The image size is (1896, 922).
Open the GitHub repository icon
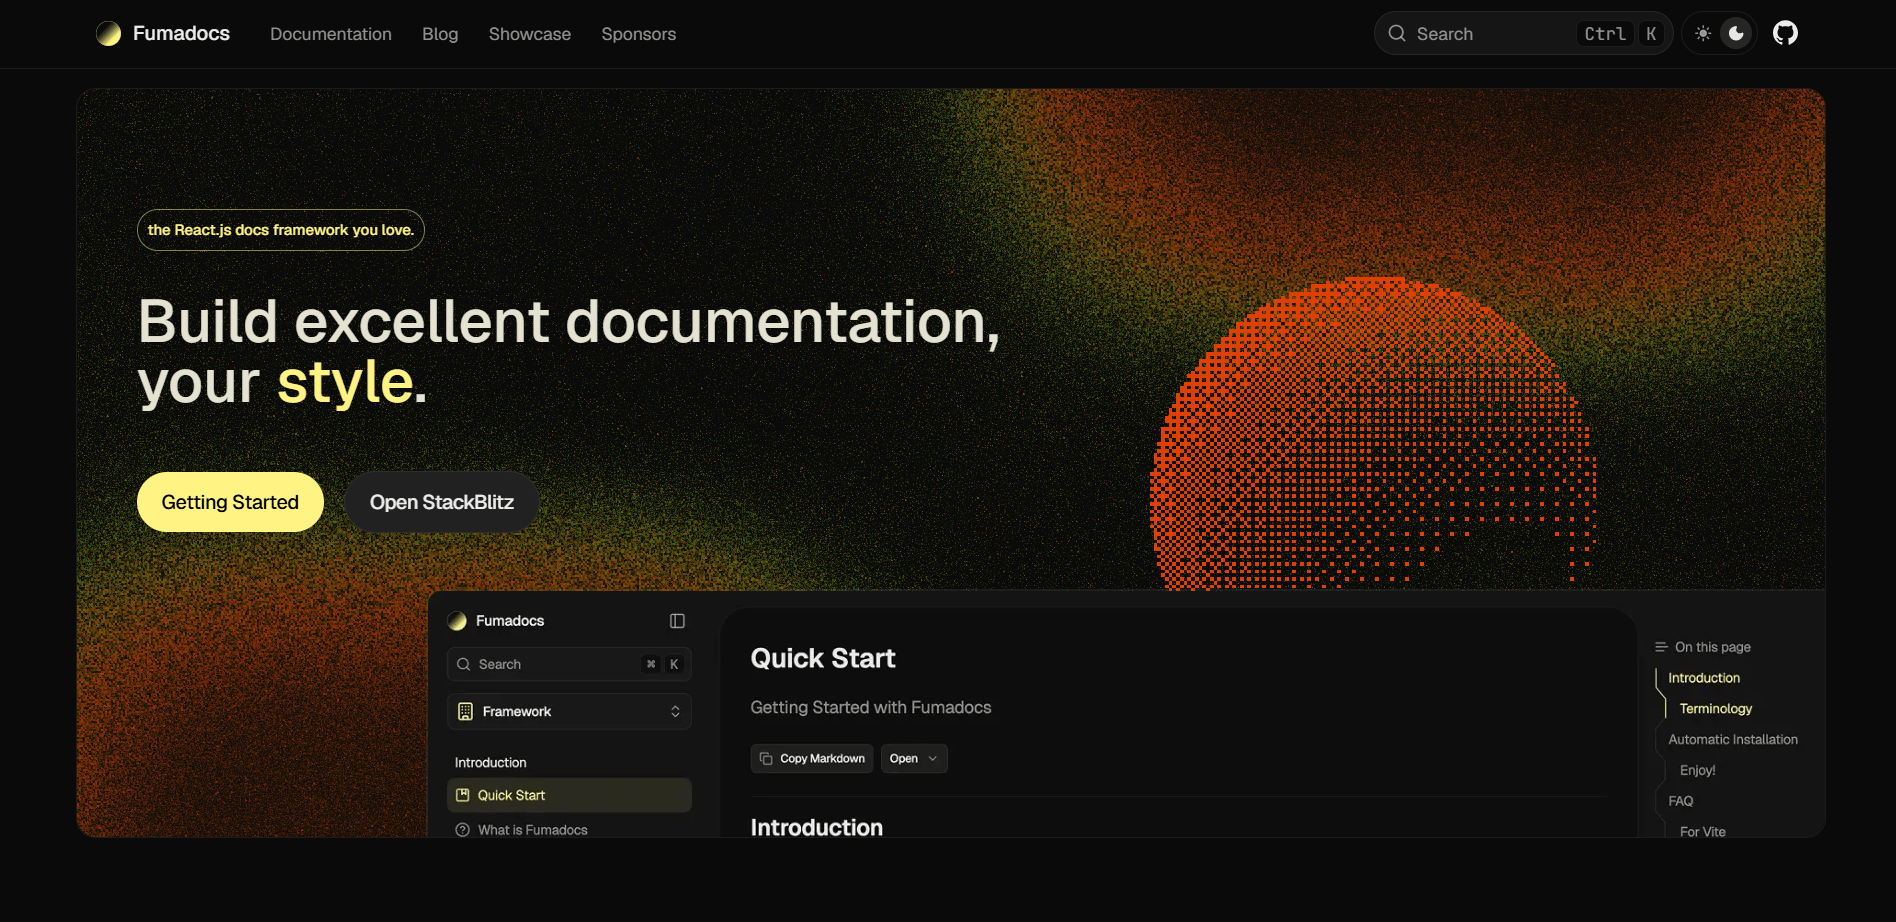tap(1785, 33)
